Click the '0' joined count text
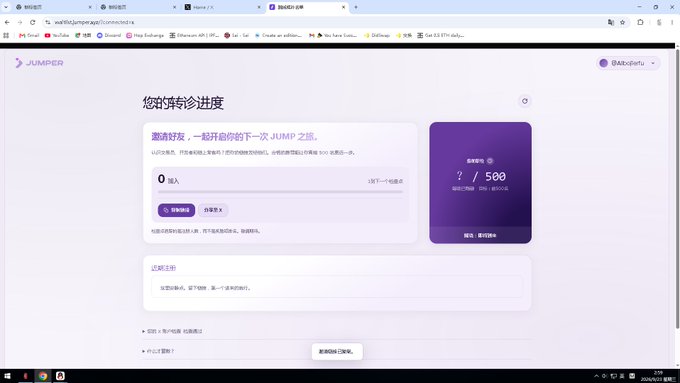The height and width of the screenshot is (383, 680). click(161, 179)
